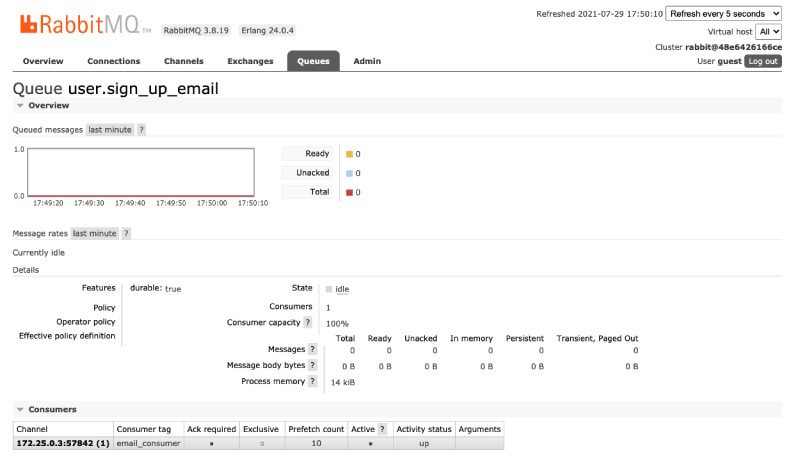Click the Erlang 24.0.4 version badge
Viewport: 800px width, 457px height.
point(267,31)
